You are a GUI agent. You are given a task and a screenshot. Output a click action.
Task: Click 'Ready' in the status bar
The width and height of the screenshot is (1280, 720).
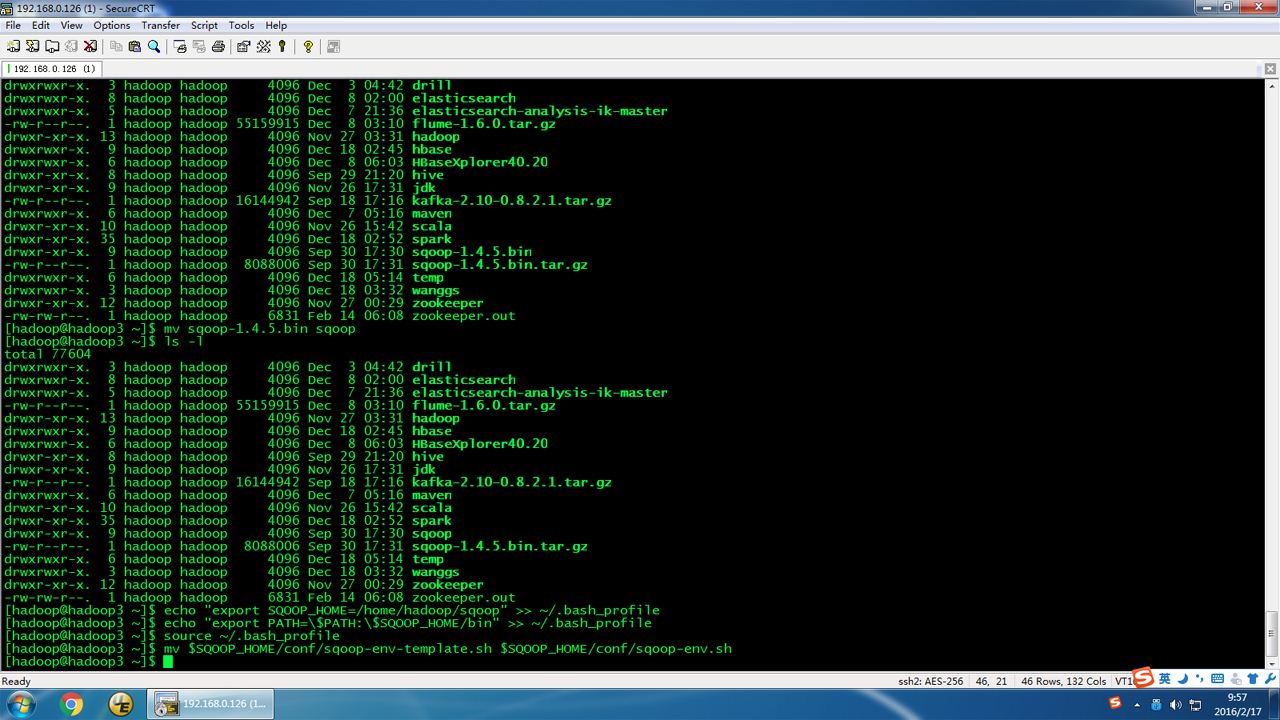coord(16,681)
